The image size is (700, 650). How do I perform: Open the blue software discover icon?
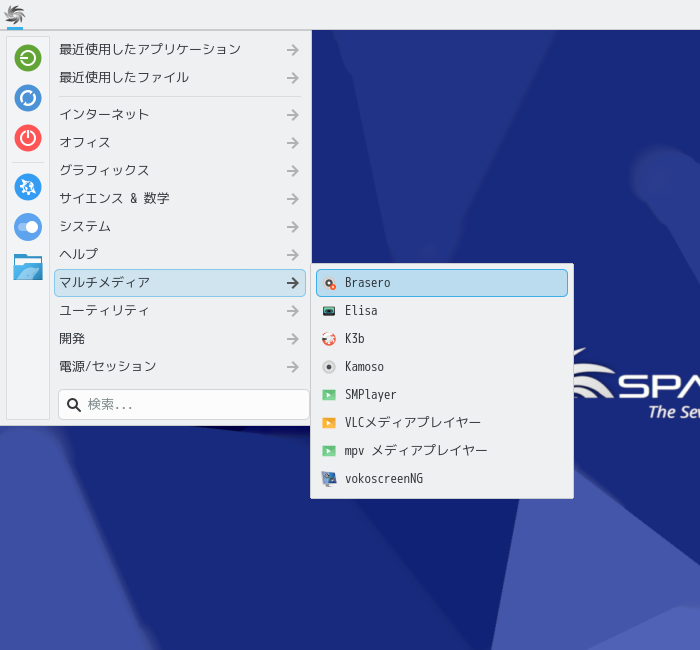point(28,187)
